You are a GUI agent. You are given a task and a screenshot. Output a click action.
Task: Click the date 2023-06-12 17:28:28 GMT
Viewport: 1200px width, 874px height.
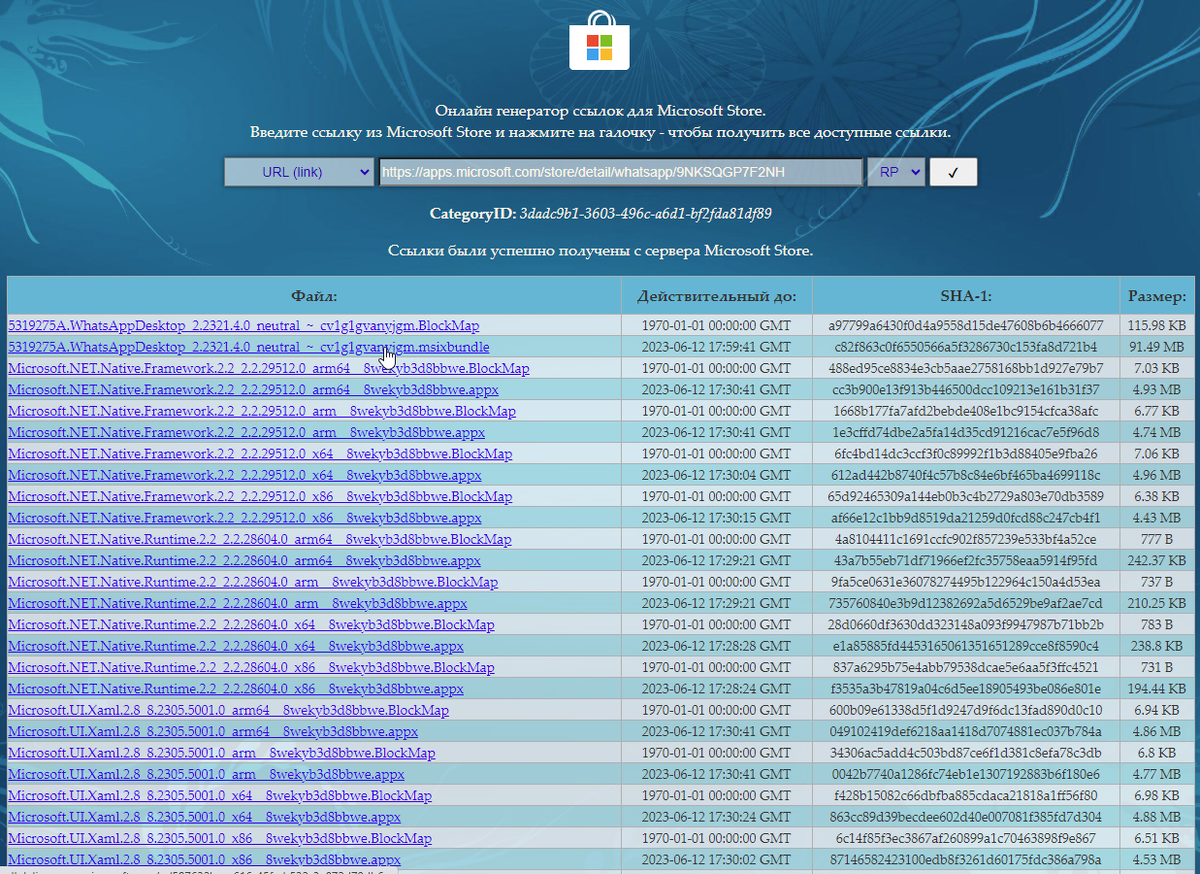click(717, 647)
